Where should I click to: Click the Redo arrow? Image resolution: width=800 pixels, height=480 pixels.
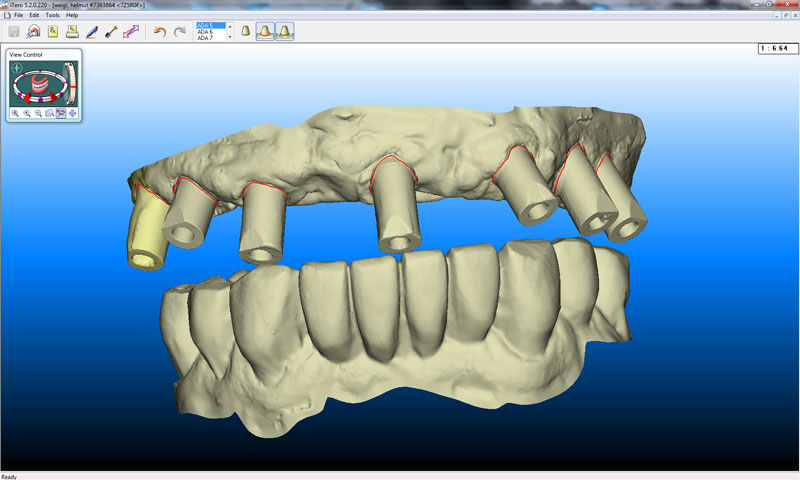tap(179, 32)
